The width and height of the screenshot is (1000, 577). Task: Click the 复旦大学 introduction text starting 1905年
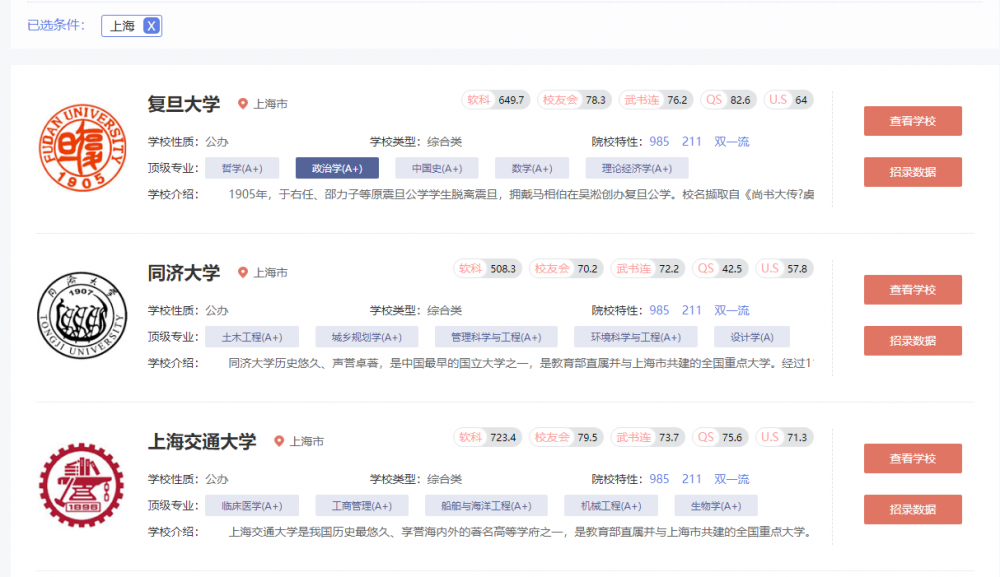click(521, 194)
